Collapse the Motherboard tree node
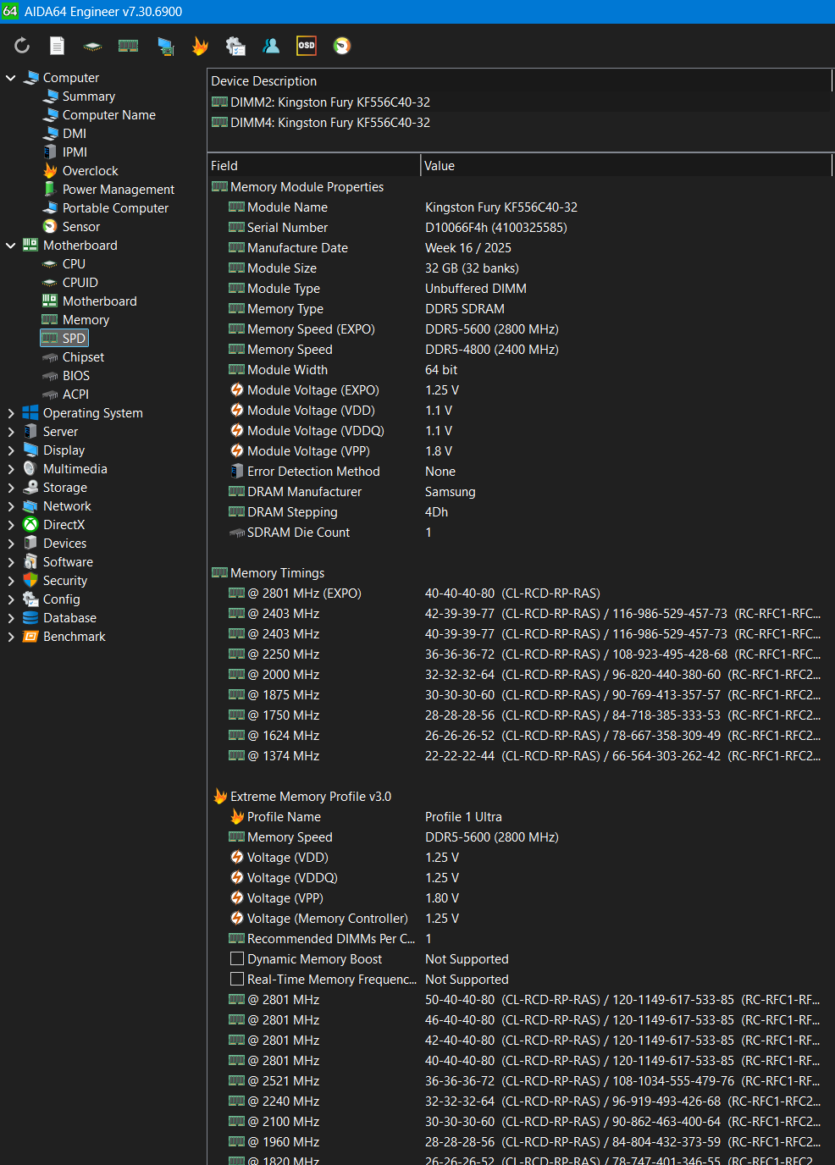Viewport: 835px width, 1165px height. (10, 245)
